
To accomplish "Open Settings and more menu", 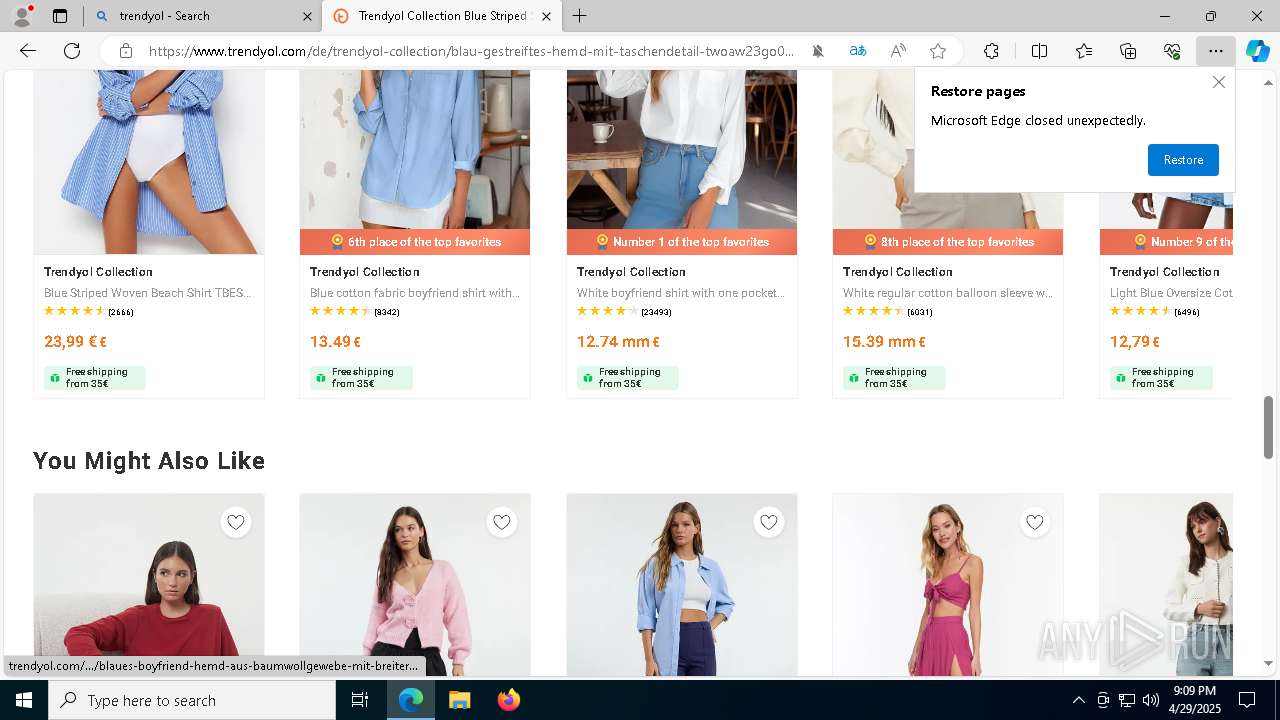I will (1215, 51).
